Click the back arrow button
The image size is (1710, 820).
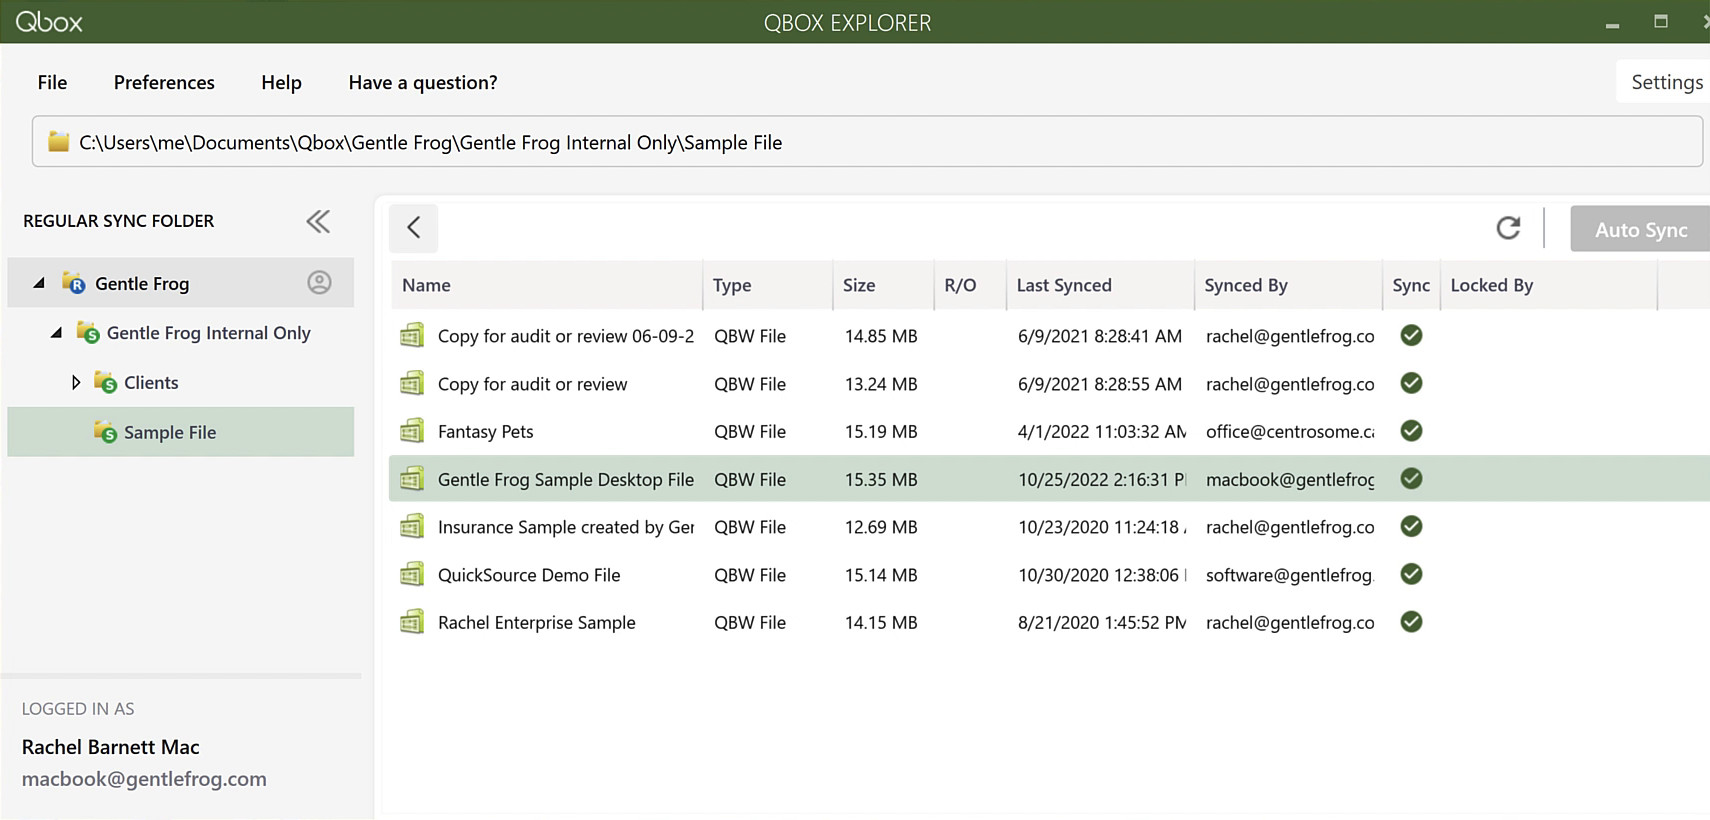[414, 228]
